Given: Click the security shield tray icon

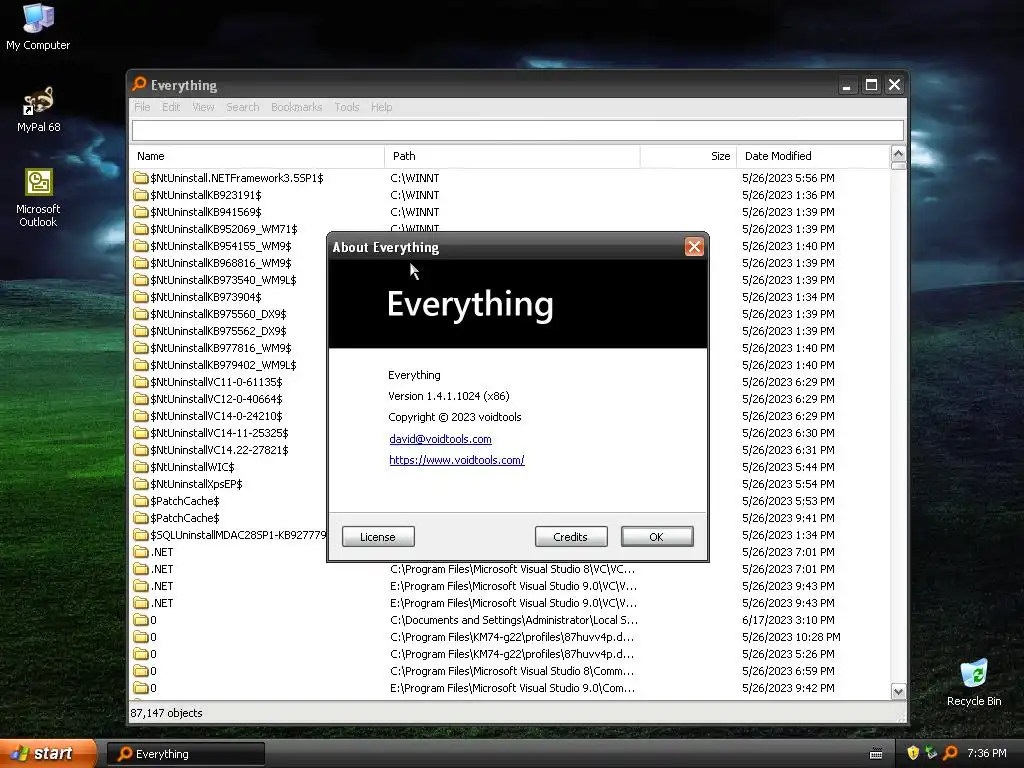Looking at the screenshot, I should 913,753.
